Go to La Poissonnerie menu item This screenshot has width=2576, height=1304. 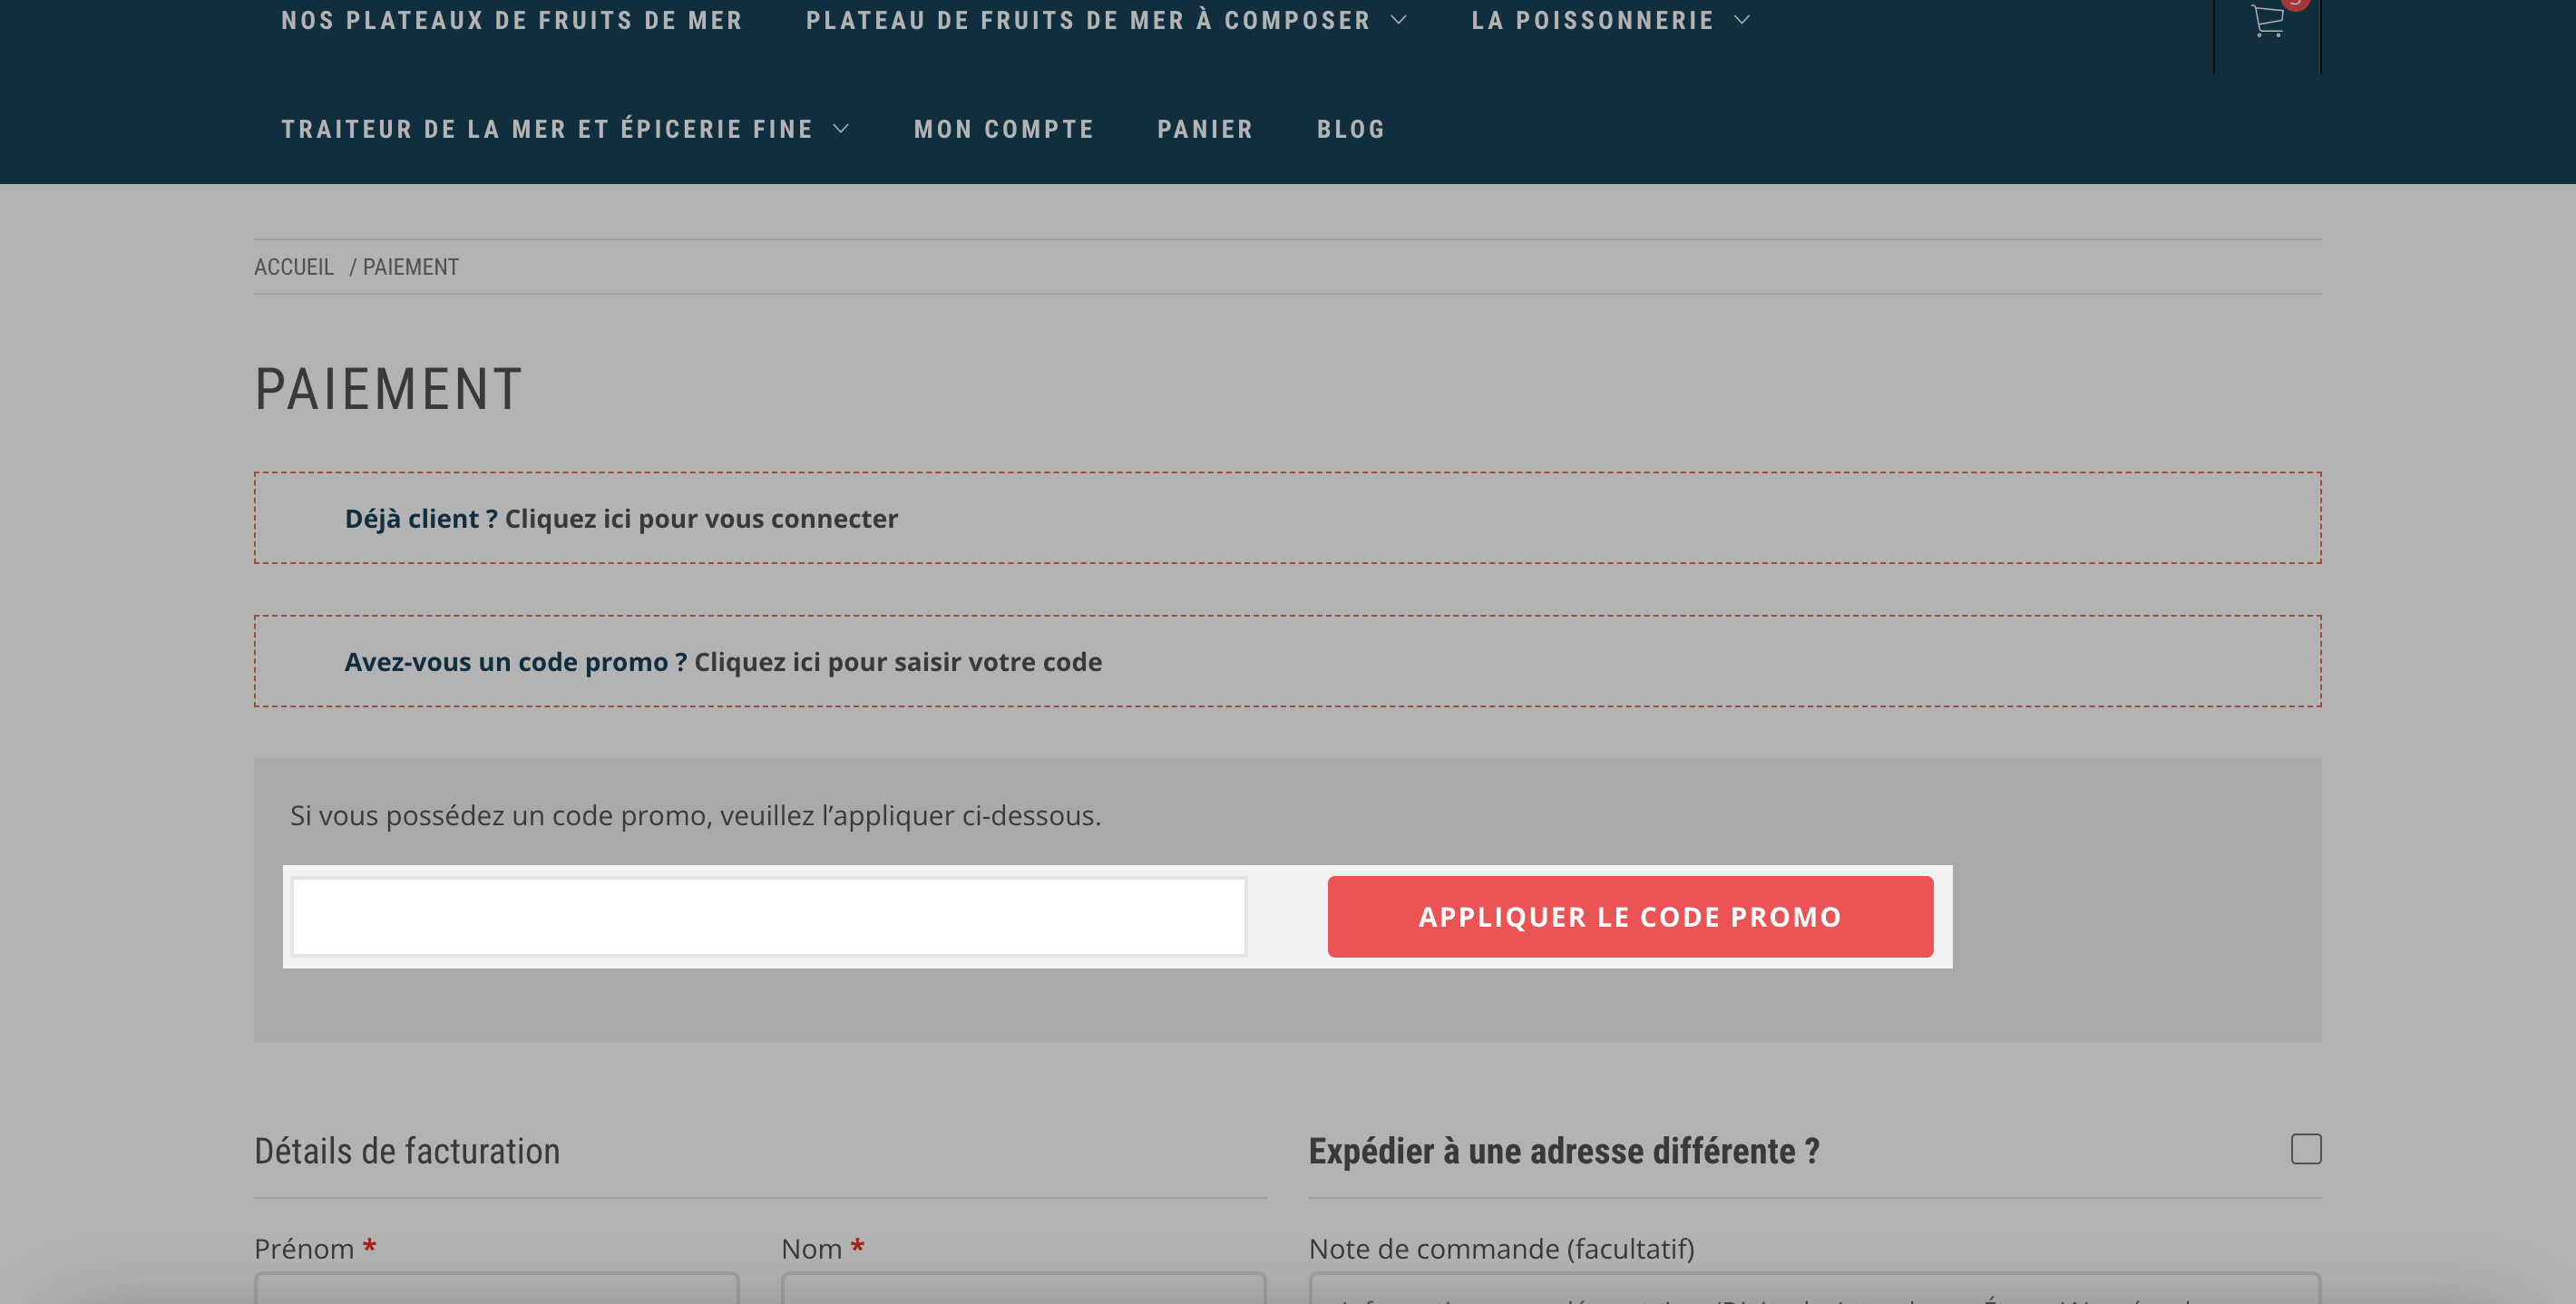tap(1592, 20)
